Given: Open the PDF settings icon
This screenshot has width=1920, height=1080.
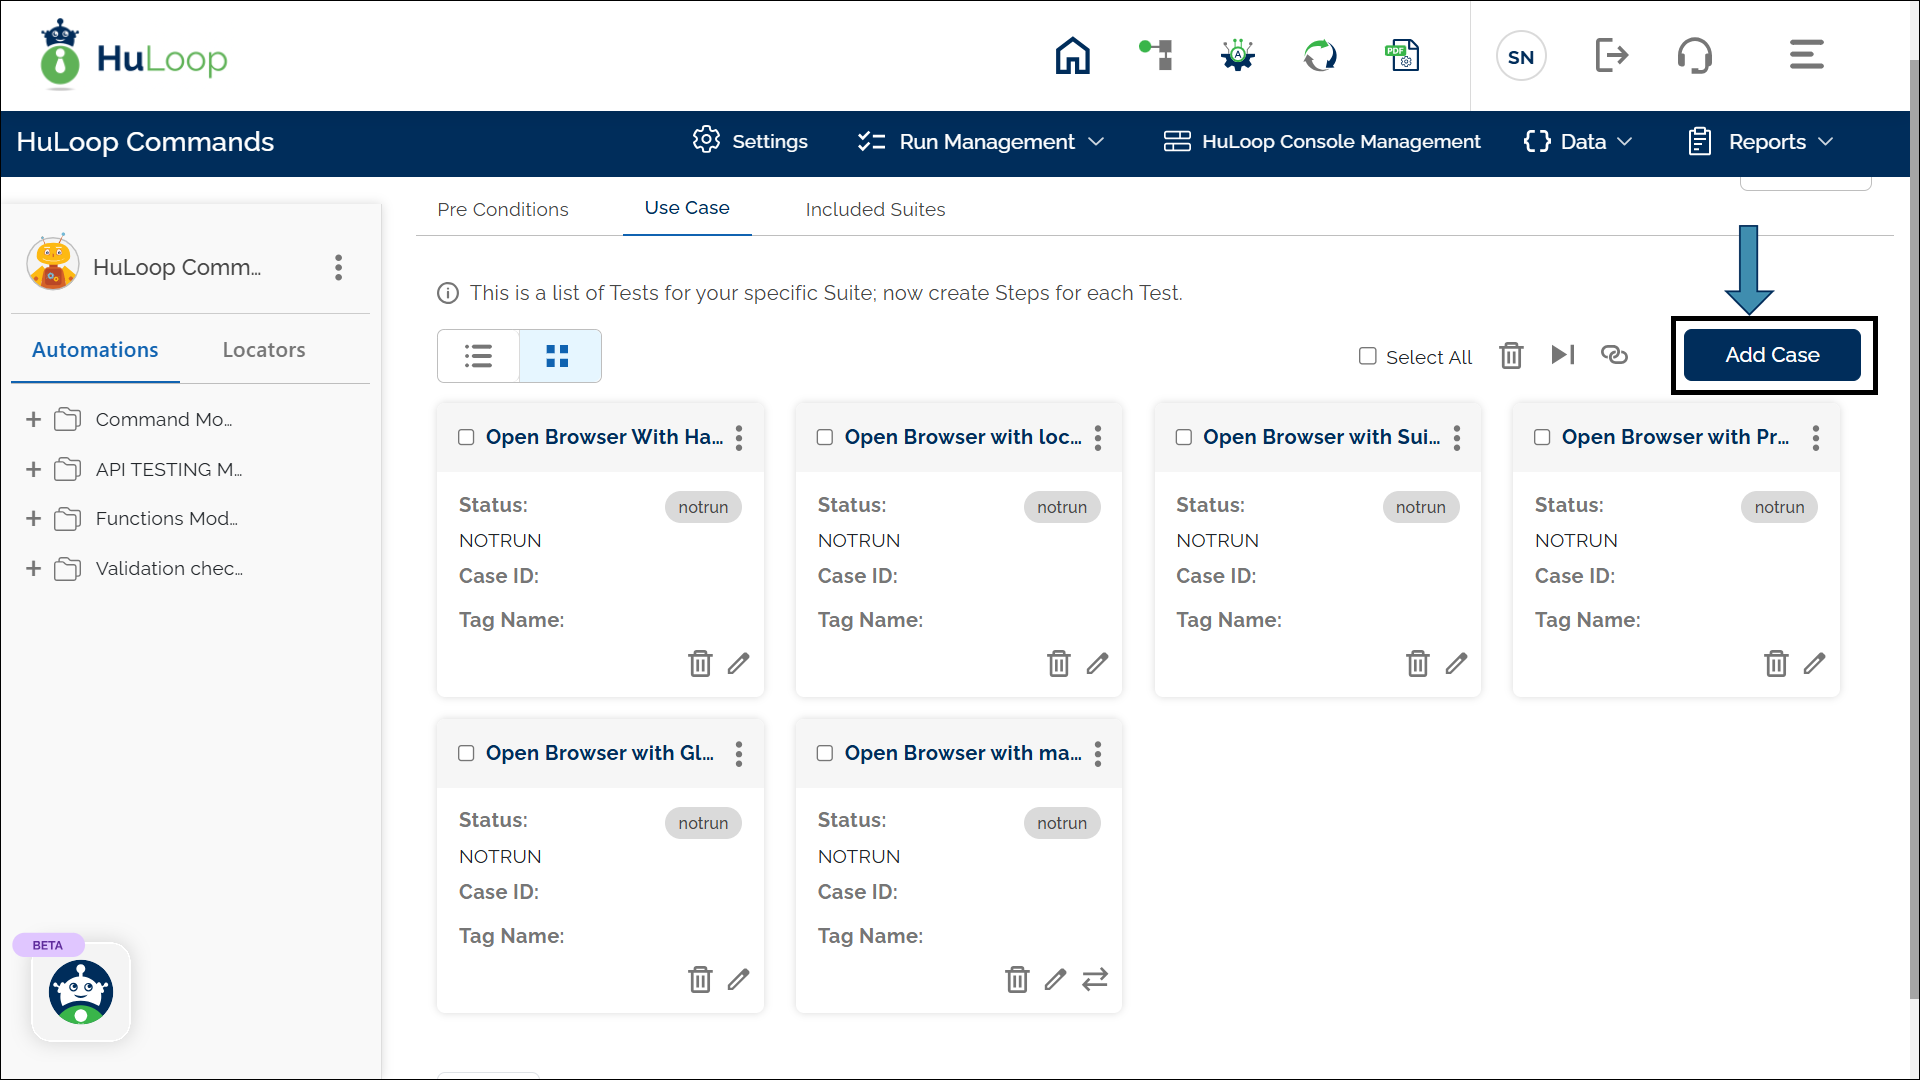Looking at the screenshot, I should coord(1402,56).
